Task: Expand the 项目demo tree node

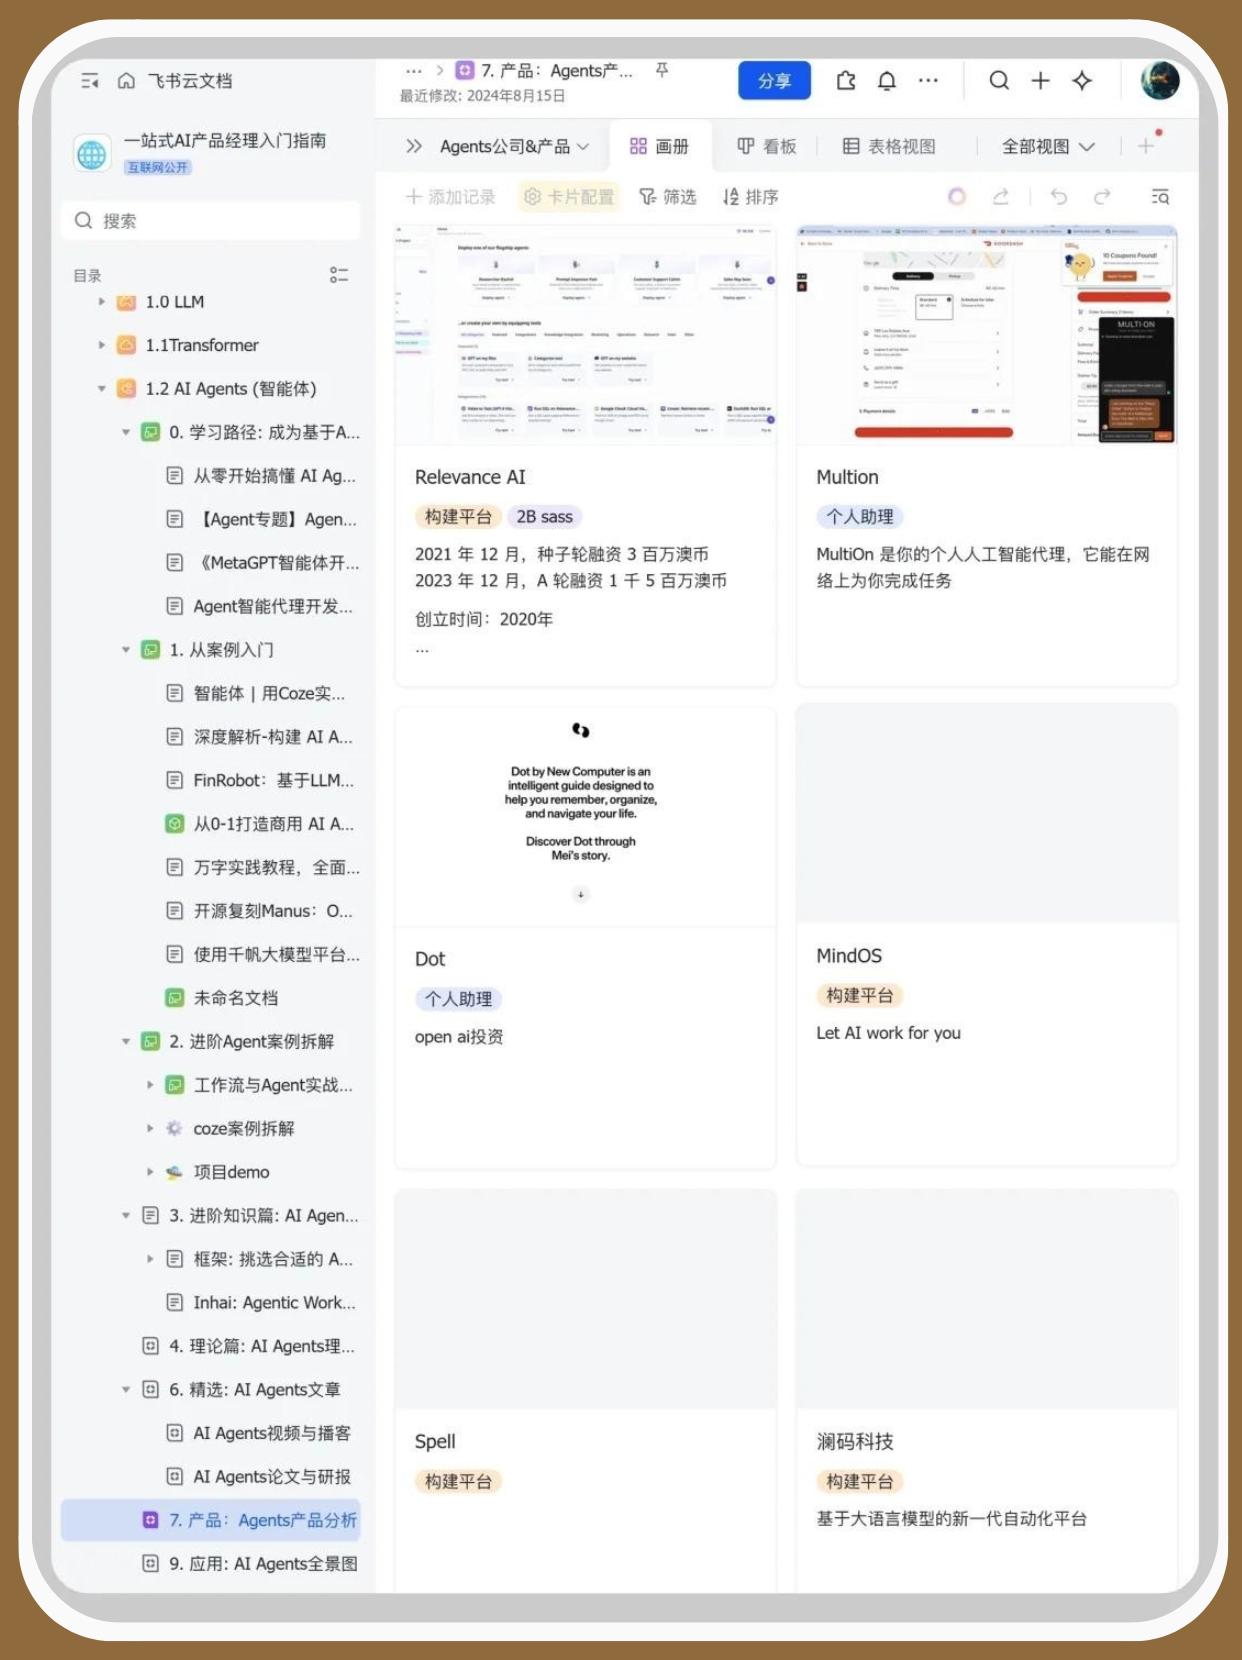Action: click(x=150, y=1172)
